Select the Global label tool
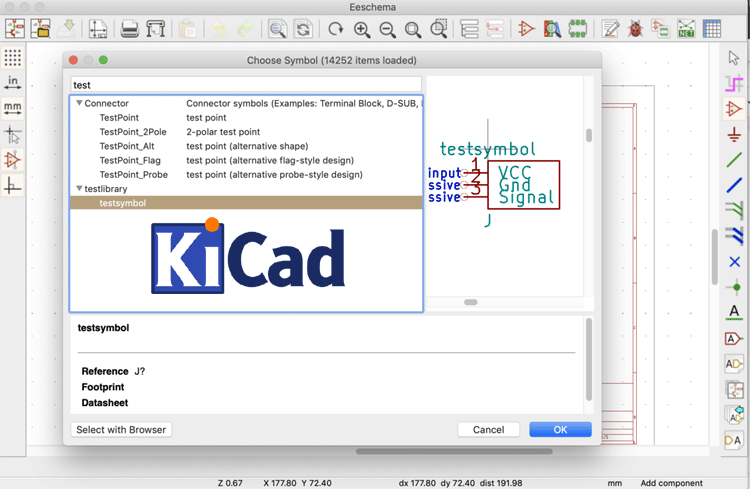Screen dimensions: 750x489 coord(734,339)
